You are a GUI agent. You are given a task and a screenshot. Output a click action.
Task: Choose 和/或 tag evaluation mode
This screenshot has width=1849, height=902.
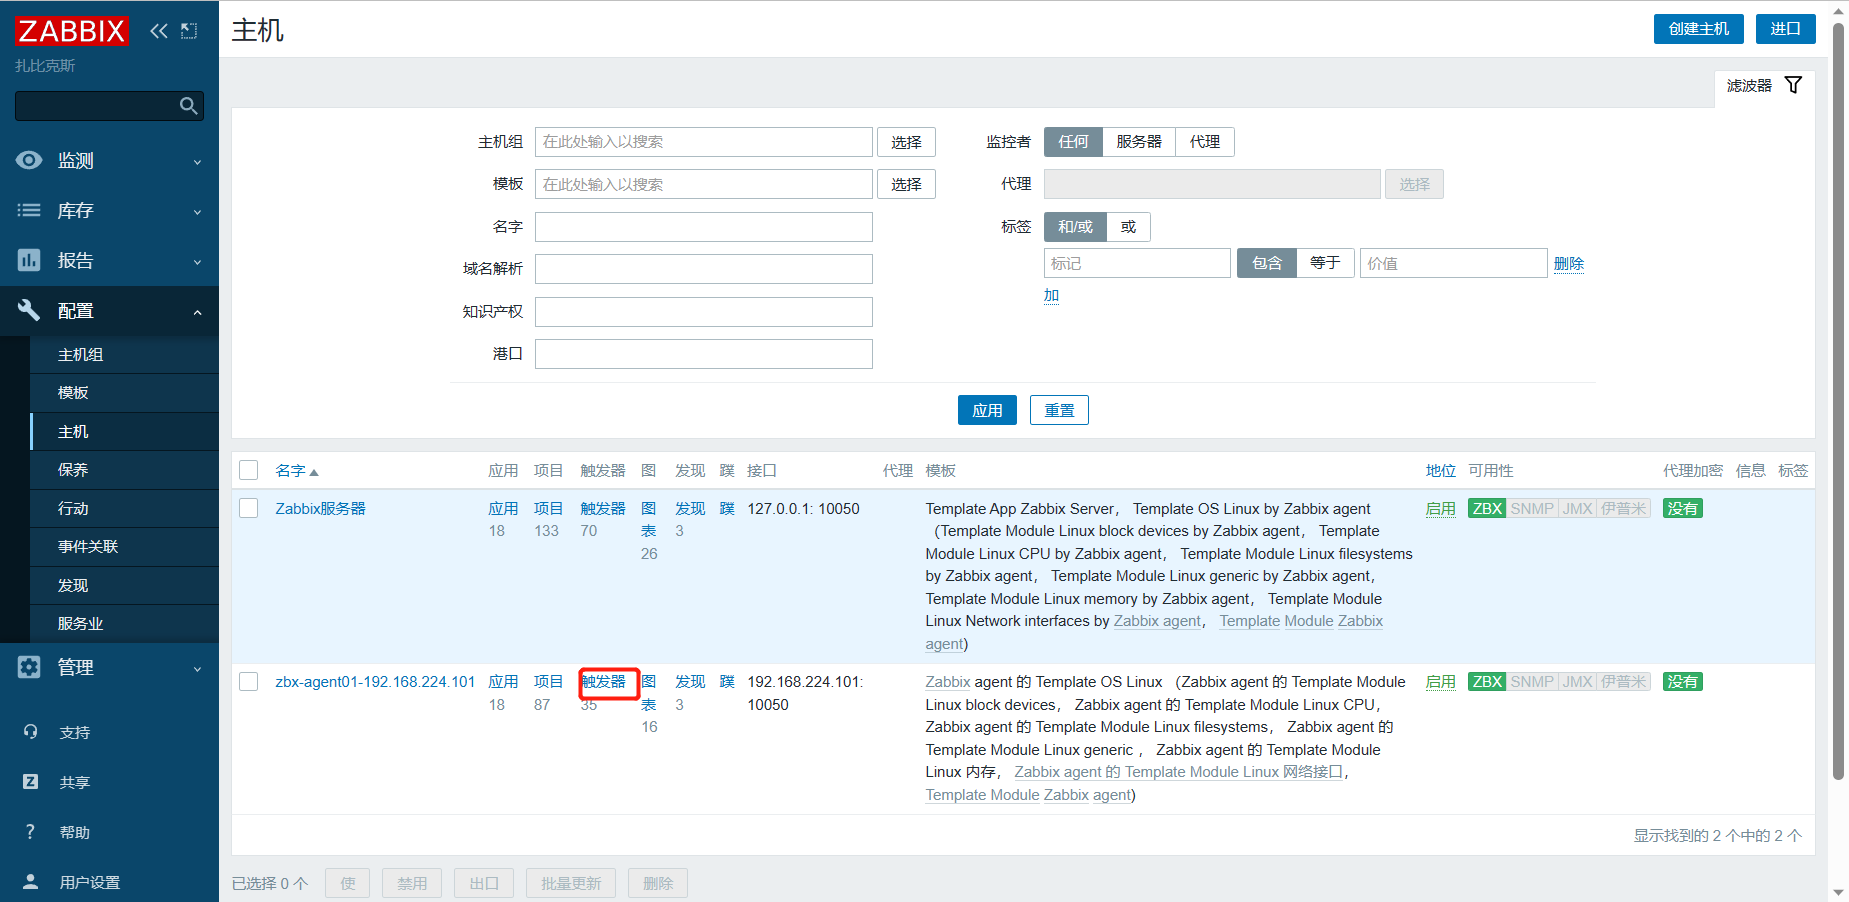1075,227
